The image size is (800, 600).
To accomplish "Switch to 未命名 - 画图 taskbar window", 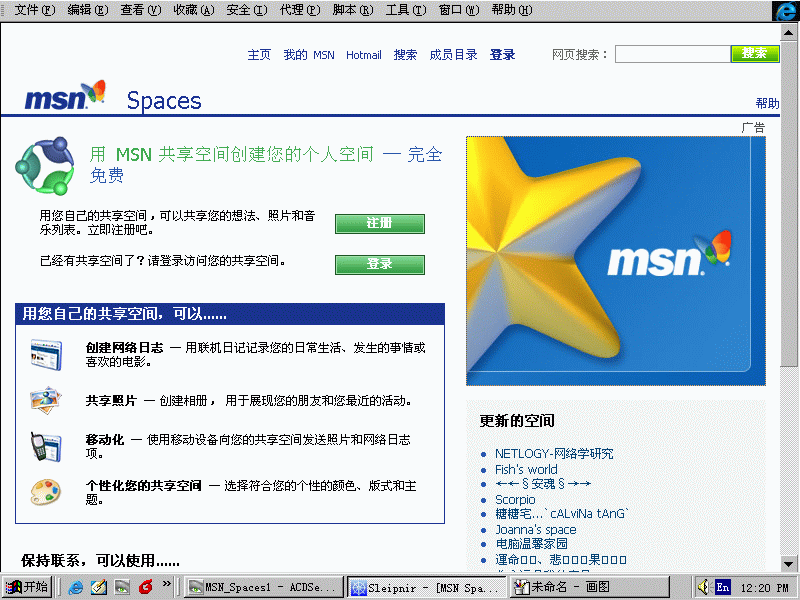I will pyautogui.click(x=590, y=587).
